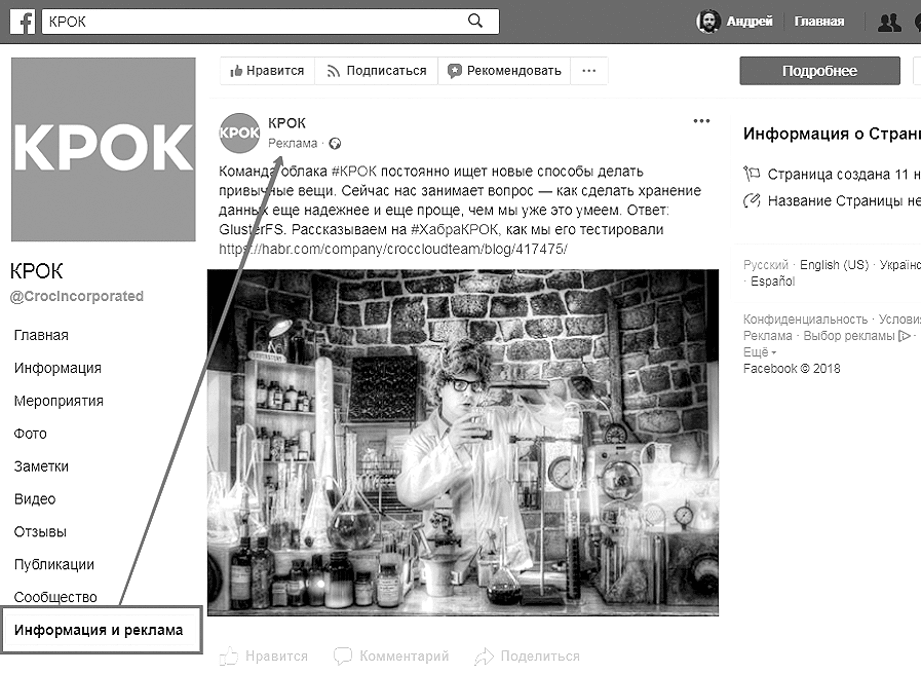Click the page-created flag icon
The image size is (921, 674).
(751, 174)
